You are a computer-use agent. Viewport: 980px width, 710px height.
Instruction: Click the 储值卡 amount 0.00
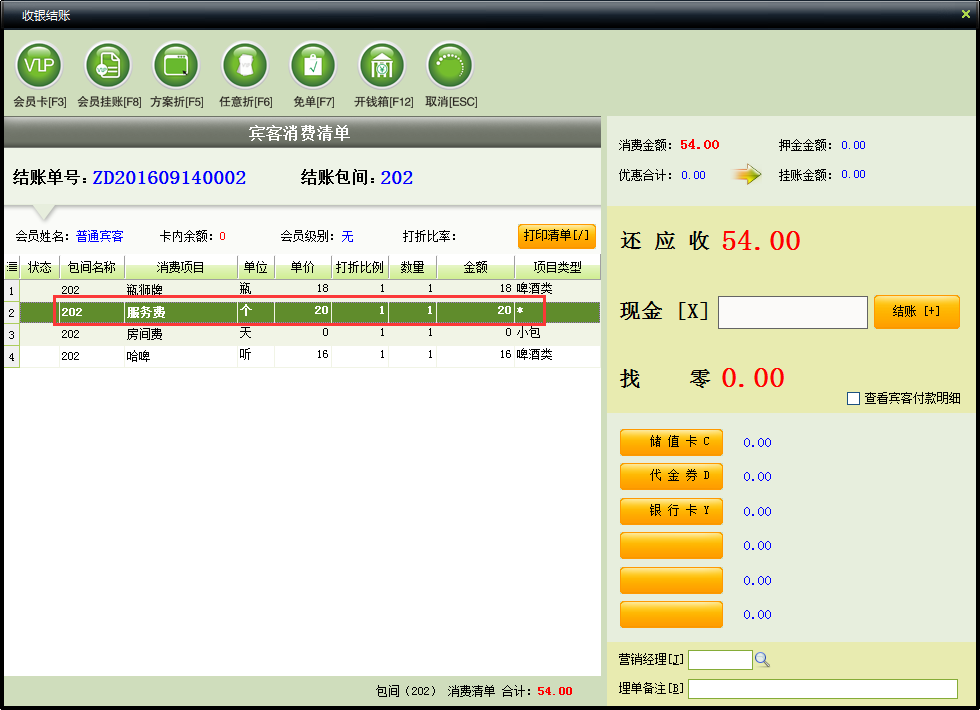click(757, 442)
